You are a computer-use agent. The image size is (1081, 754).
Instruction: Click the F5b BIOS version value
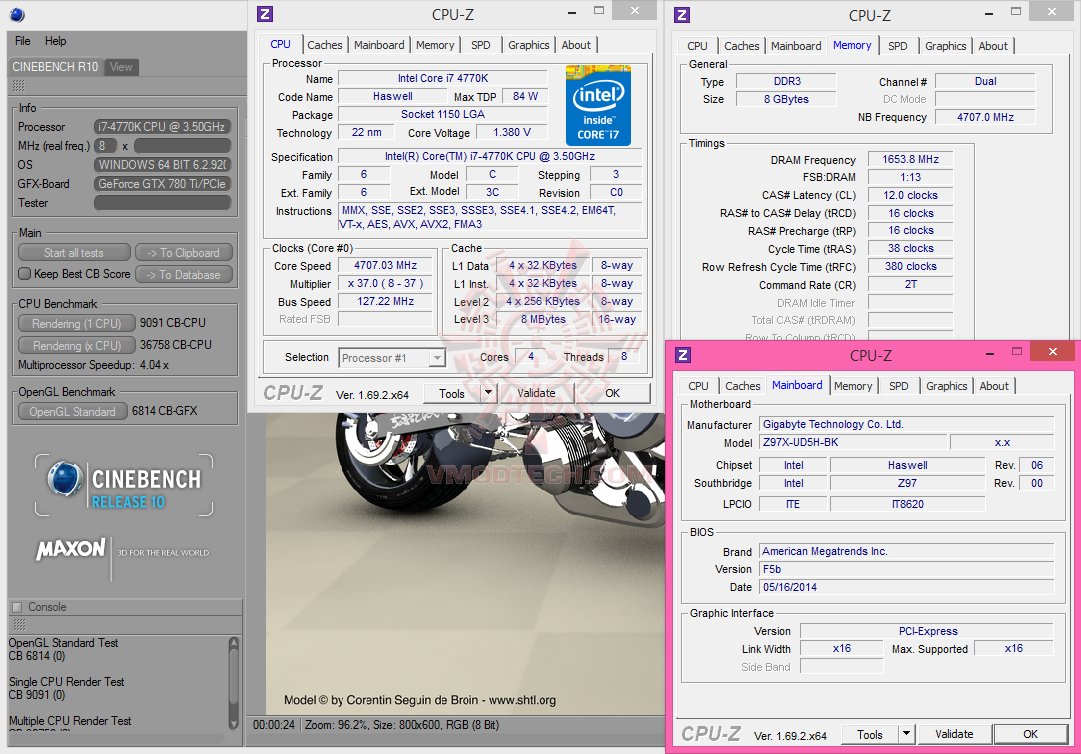click(907, 569)
